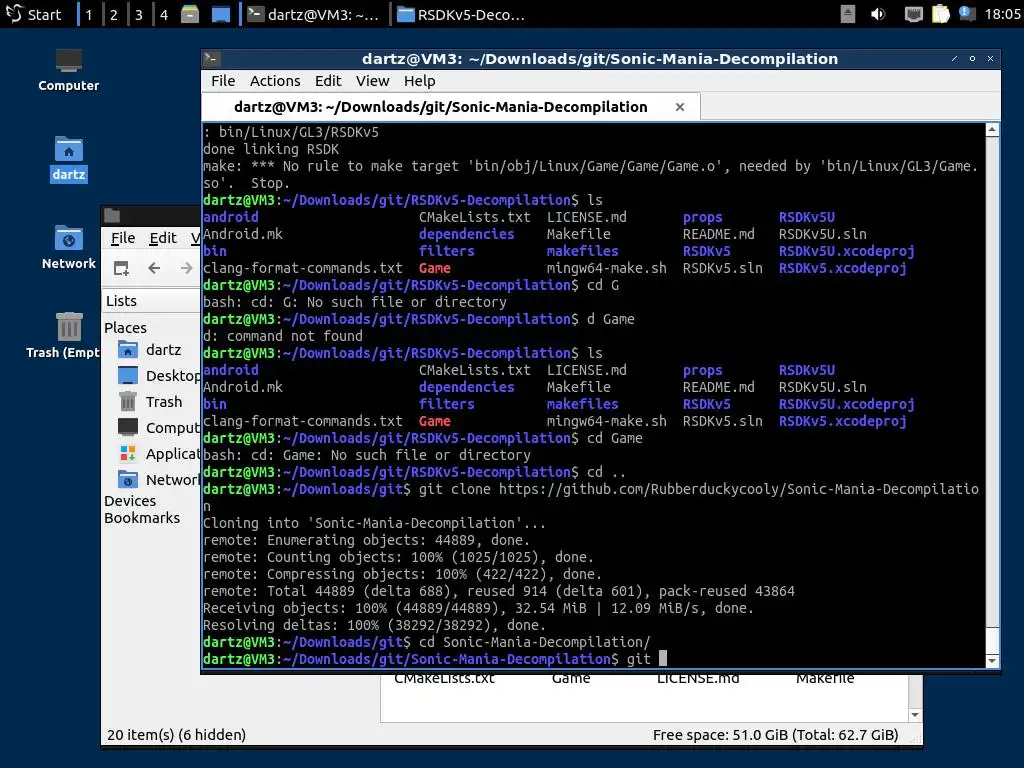Open the file manager File menu
The width and height of the screenshot is (1024, 768).
tap(123, 238)
